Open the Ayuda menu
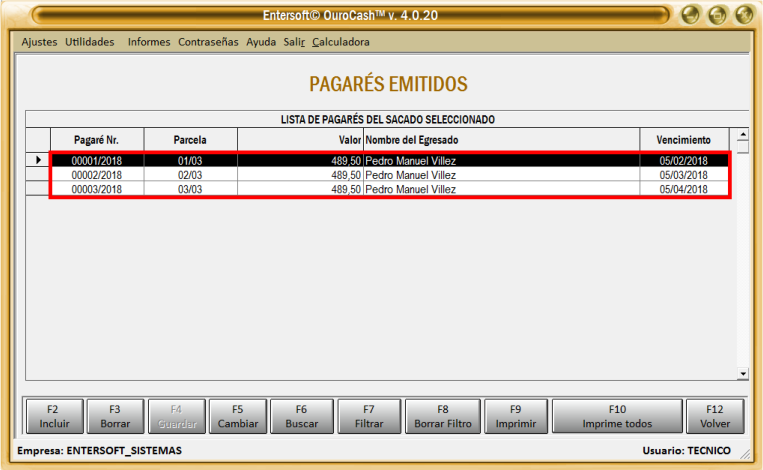Viewport: 763px width, 470px height. pyautogui.click(x=261, y=42)
